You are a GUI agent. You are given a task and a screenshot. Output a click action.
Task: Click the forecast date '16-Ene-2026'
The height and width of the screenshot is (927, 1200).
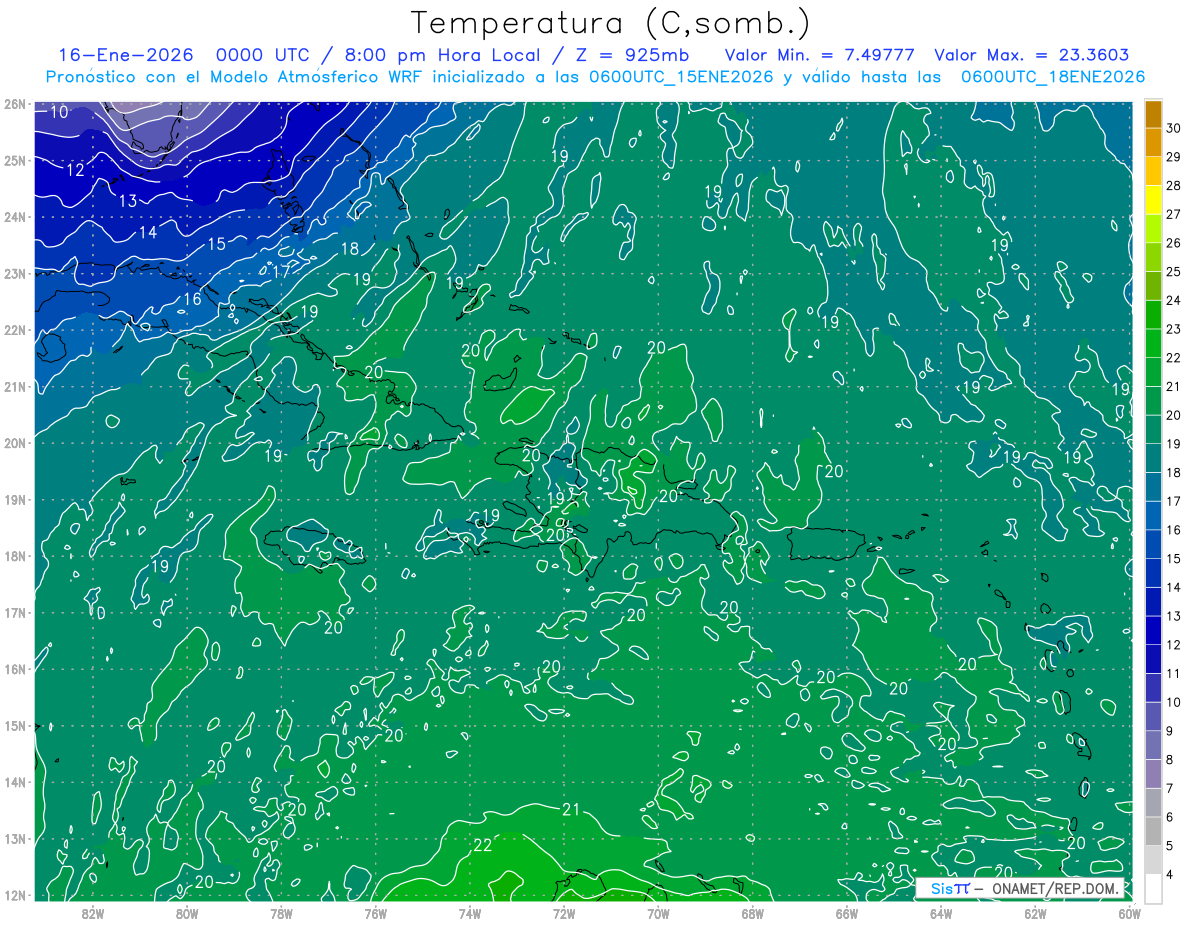126,55
